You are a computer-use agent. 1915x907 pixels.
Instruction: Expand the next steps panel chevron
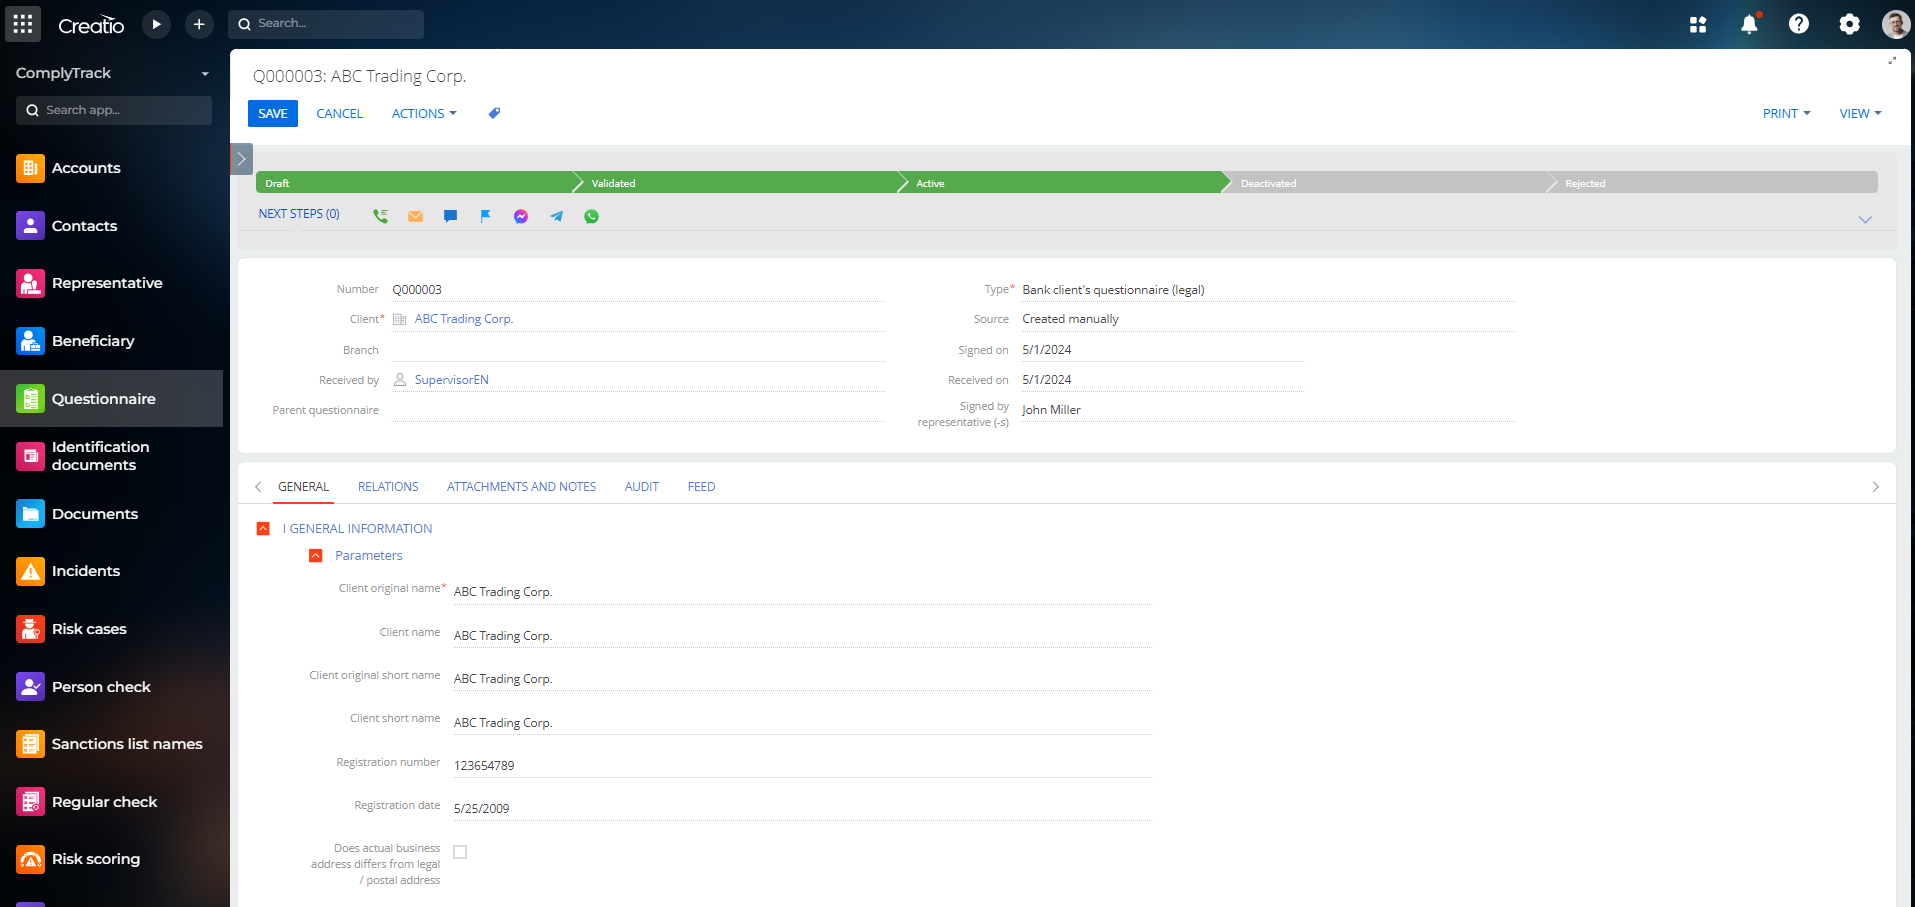(1865, 219)
